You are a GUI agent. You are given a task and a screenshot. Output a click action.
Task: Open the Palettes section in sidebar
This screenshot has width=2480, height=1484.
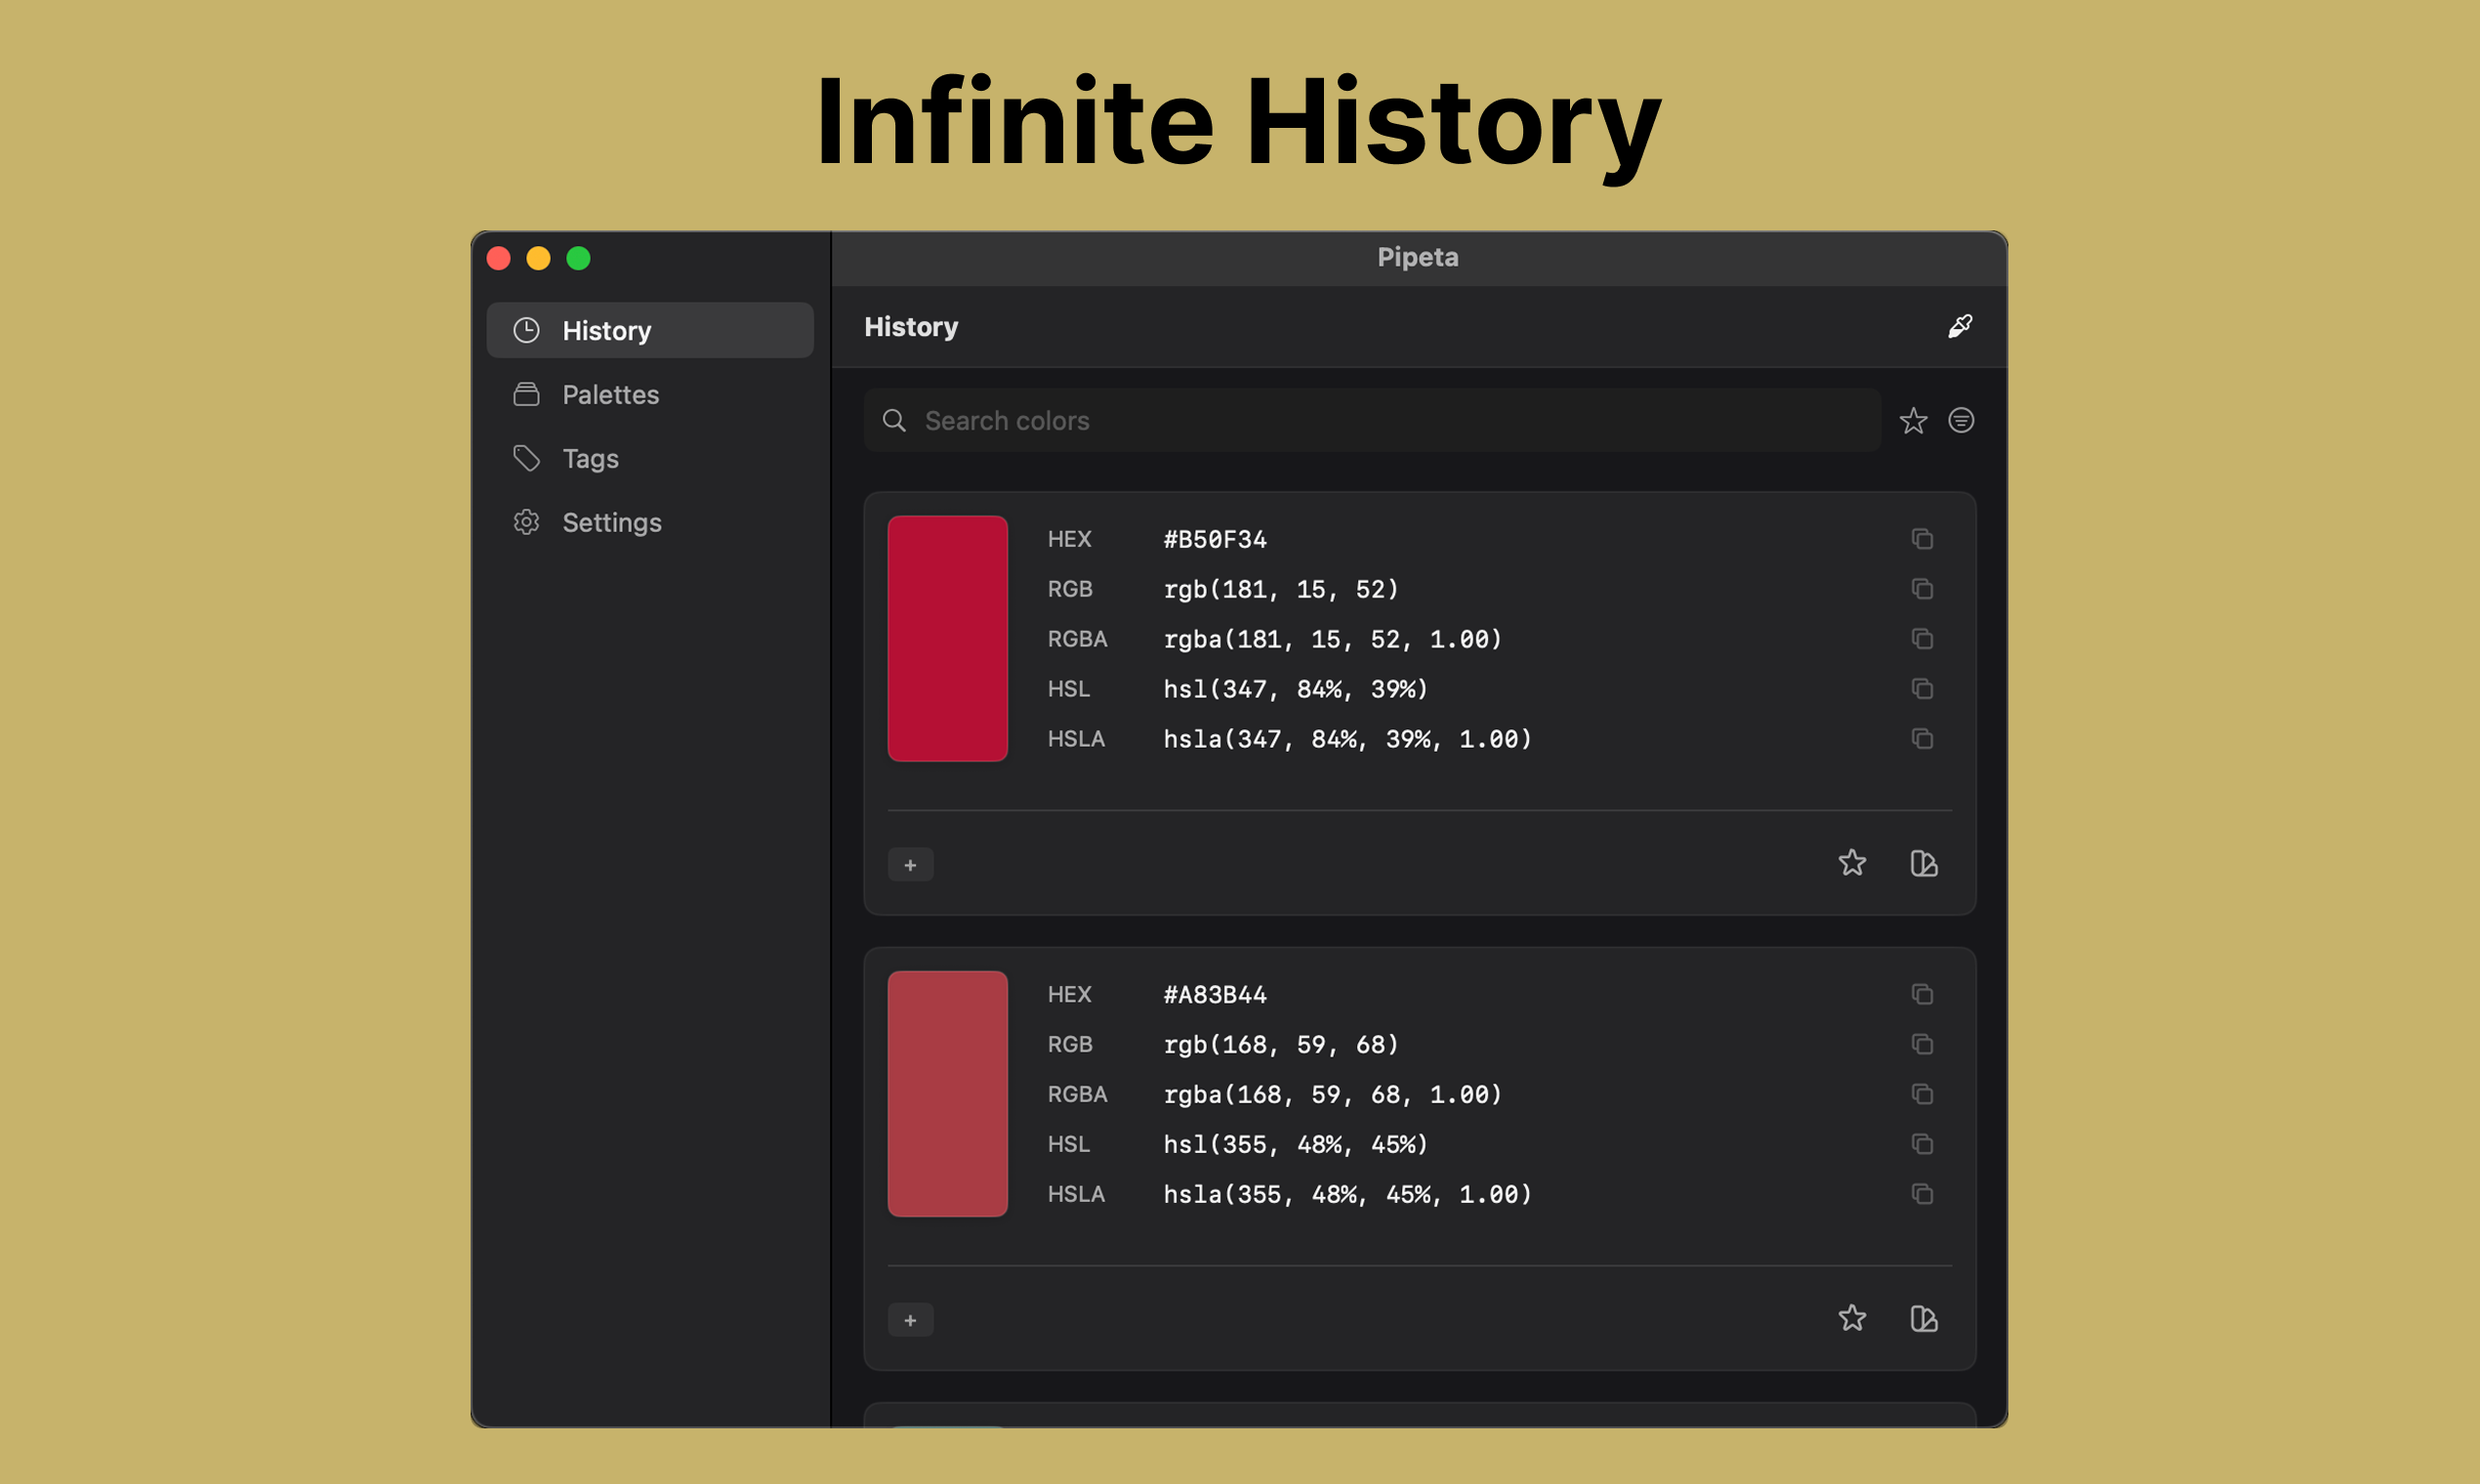pos(610,395)
